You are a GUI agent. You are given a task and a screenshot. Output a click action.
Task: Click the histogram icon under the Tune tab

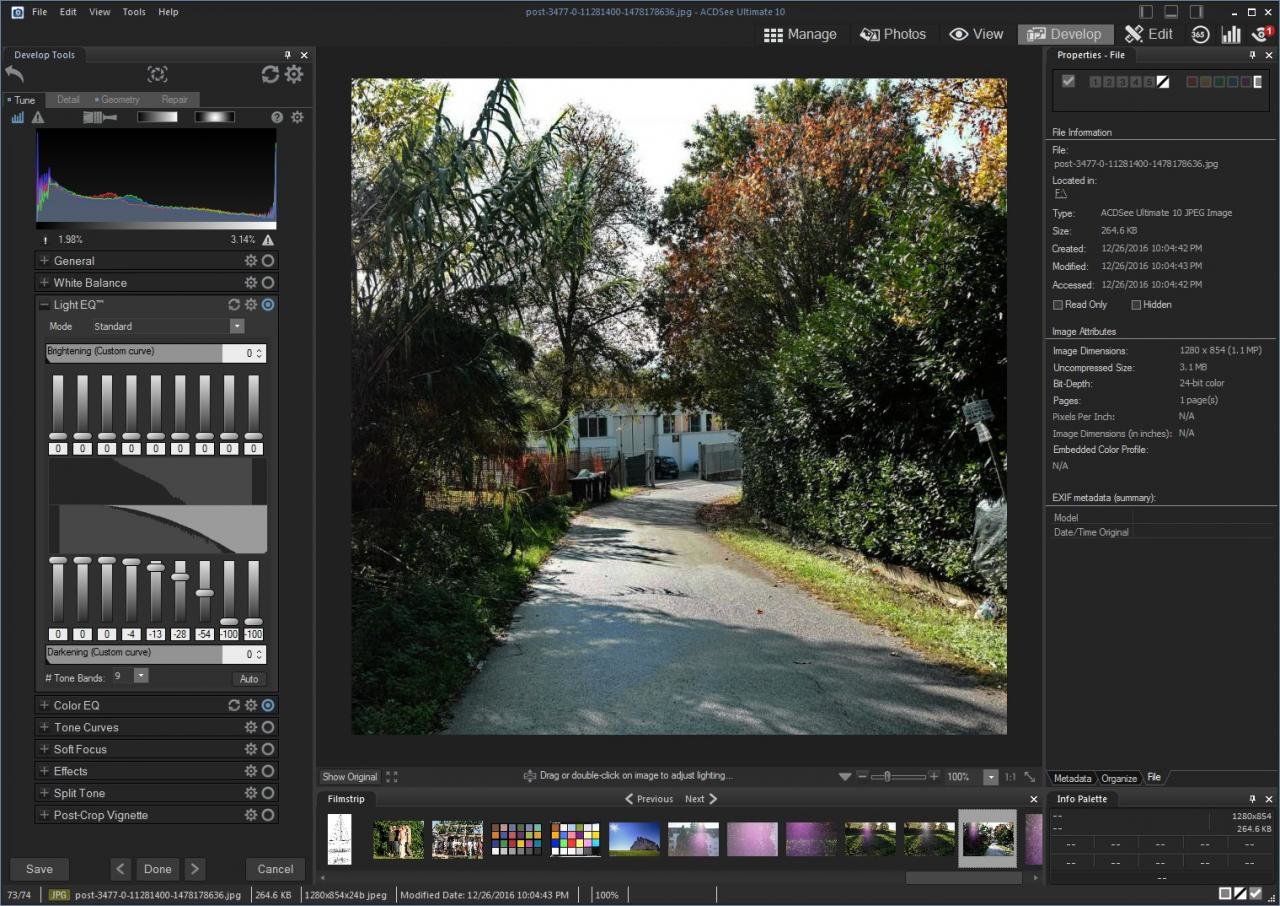pyautogui.click(x=18, y=117)
